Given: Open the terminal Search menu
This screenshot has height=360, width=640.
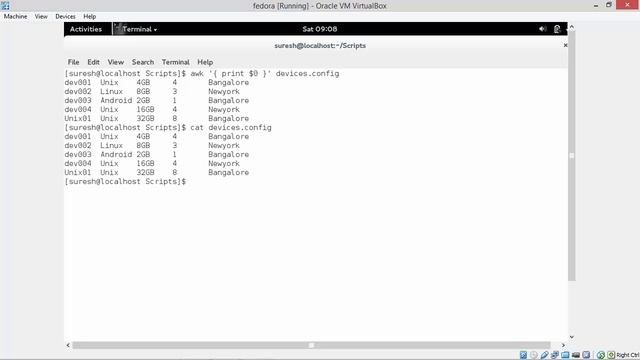Looking at the screenshot, I should [x=143, y=62].
